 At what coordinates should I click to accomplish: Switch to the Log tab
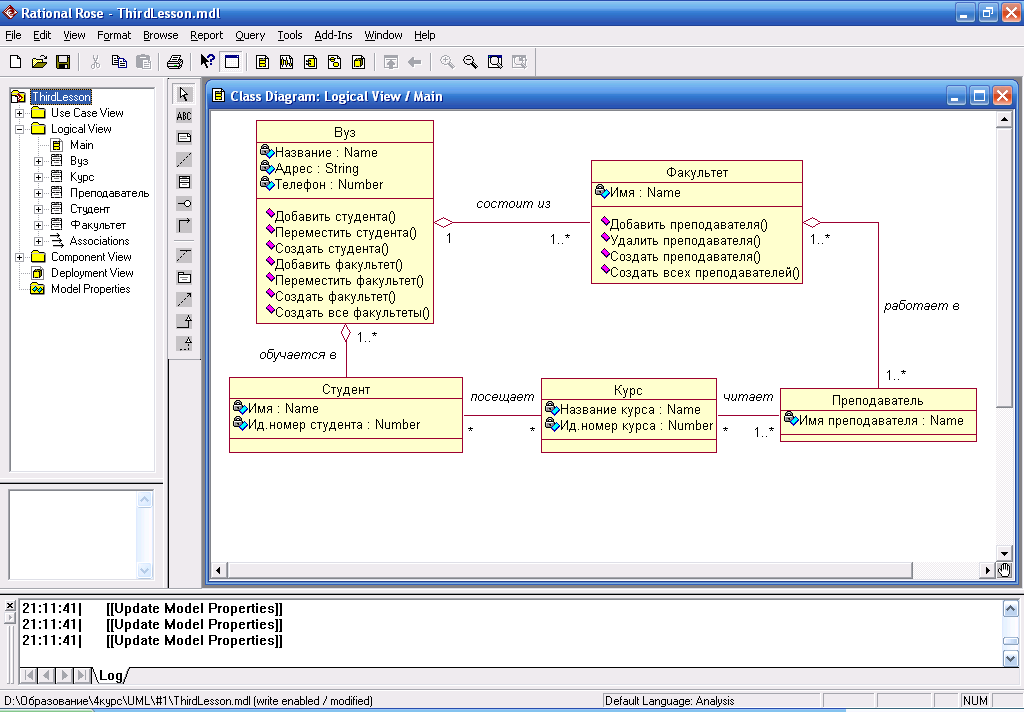(110, 675)
